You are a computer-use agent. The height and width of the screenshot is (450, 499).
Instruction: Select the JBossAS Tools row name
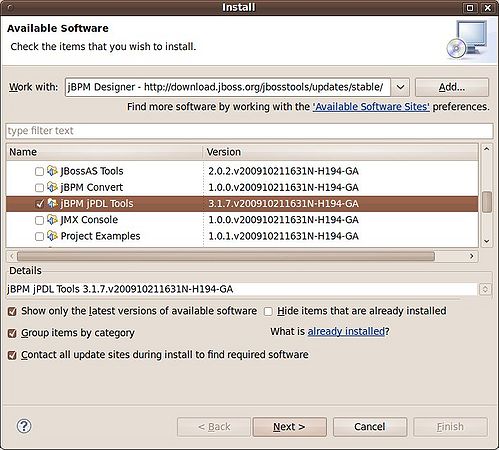[92, 171]
